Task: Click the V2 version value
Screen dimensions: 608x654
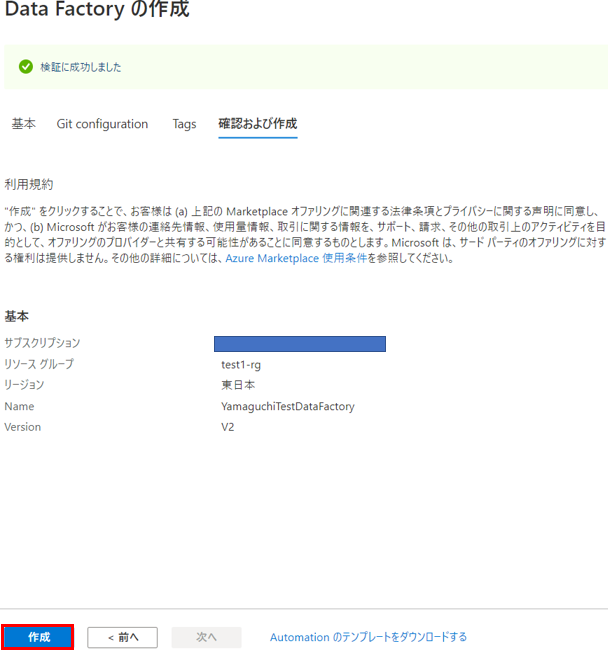Action: click(x=228, y=427)
